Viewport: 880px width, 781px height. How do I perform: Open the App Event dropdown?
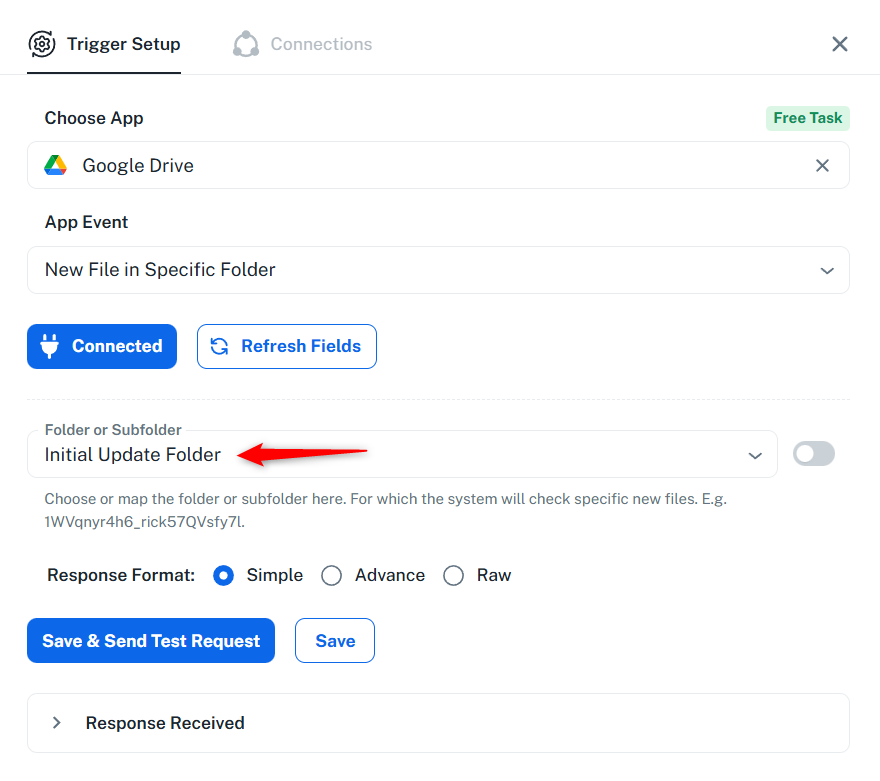pos(438,270)
